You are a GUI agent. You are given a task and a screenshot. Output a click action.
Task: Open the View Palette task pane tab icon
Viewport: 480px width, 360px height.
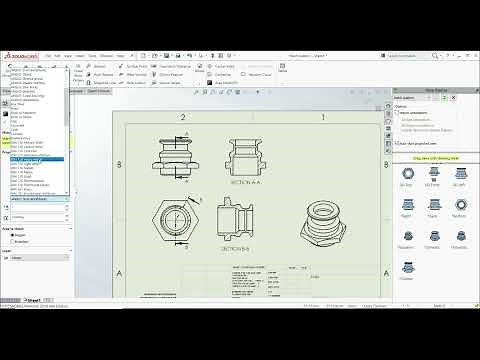tap(388, 128)
